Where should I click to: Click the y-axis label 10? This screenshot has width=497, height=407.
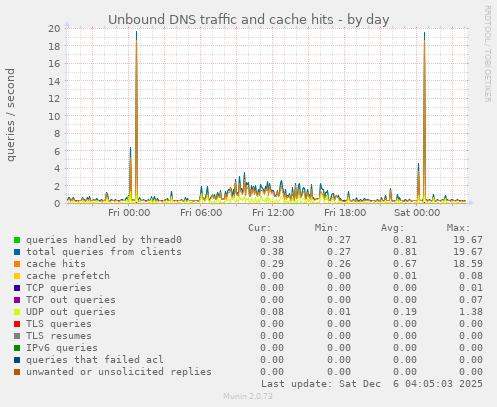[x=54, y=116]
